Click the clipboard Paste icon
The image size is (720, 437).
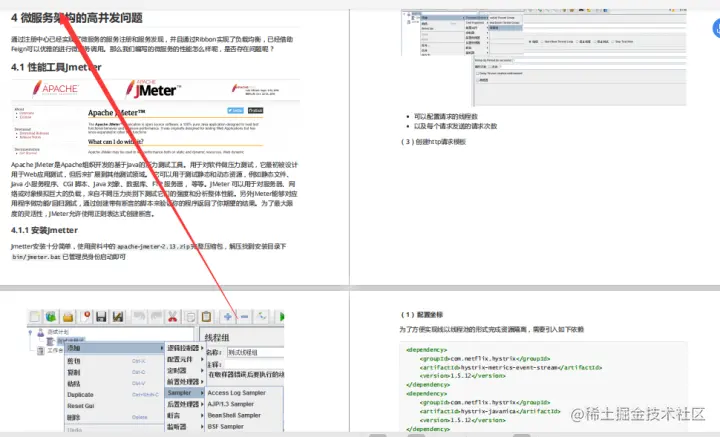pyautogui.click(x=207, y=316)
